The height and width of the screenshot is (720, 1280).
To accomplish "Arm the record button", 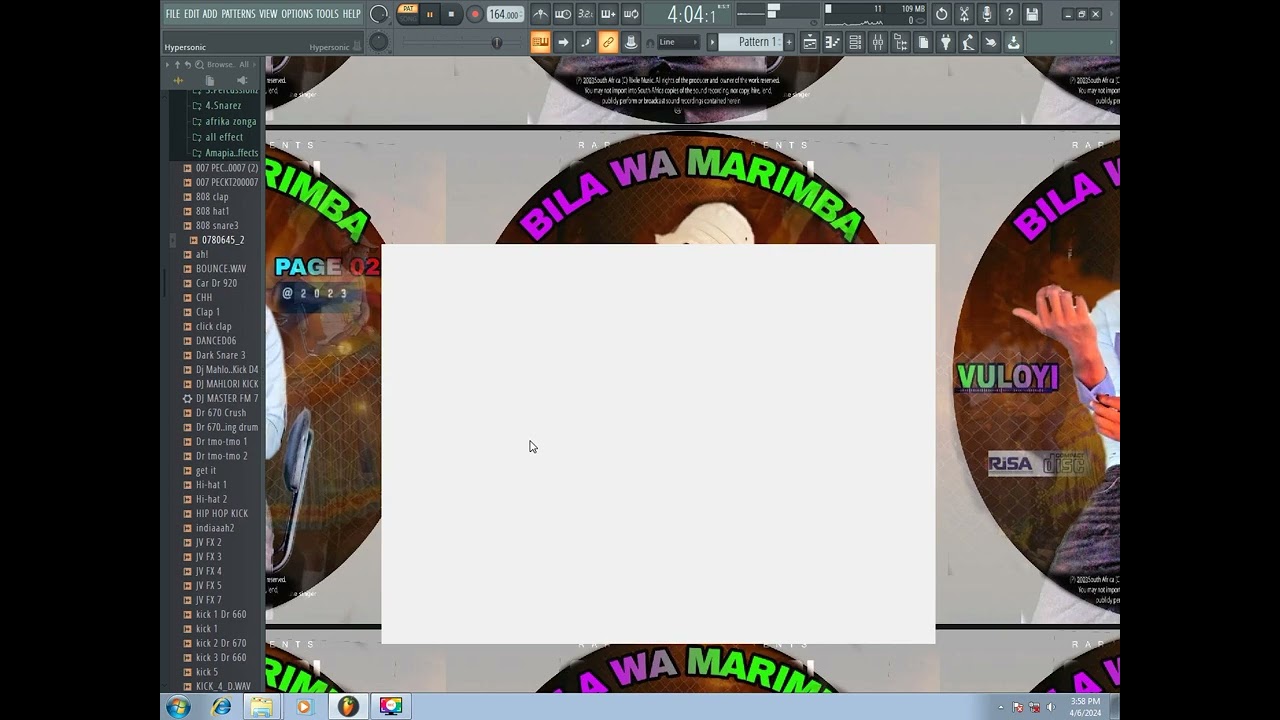I will point(474,14).
